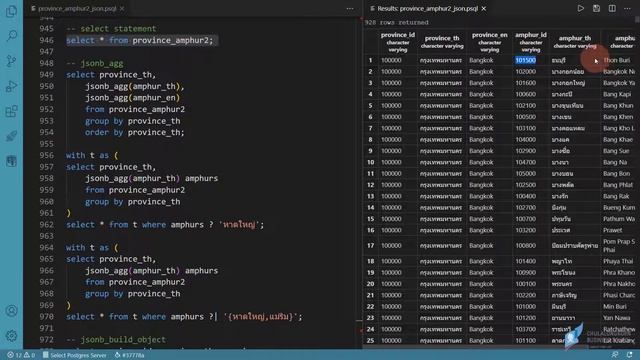This screenshot has width=640, height=360.
Task: Save the results with the save icon
Action: point(596,8)
